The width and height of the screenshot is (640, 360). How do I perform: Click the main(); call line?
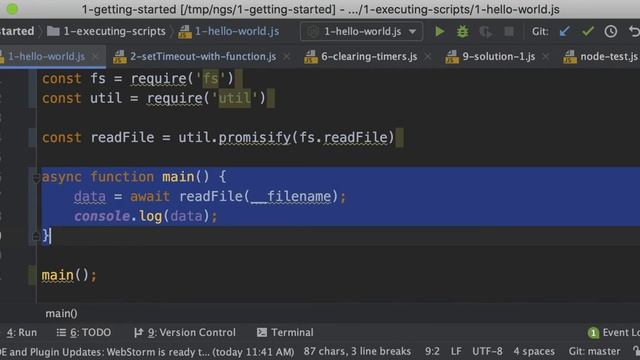[x=69, y=276]
